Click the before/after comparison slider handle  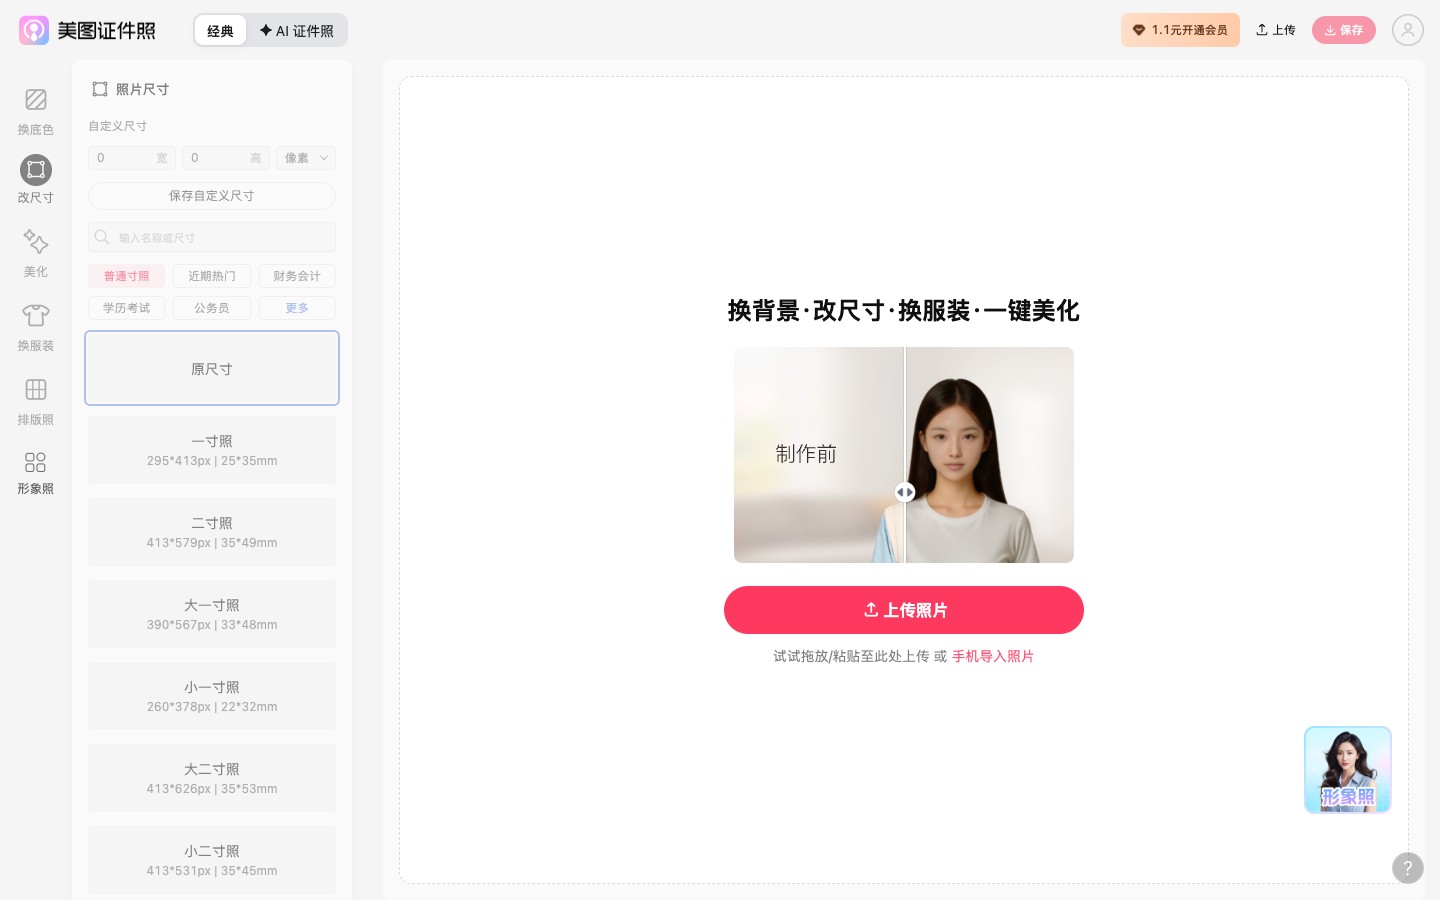tap(904, 492)
